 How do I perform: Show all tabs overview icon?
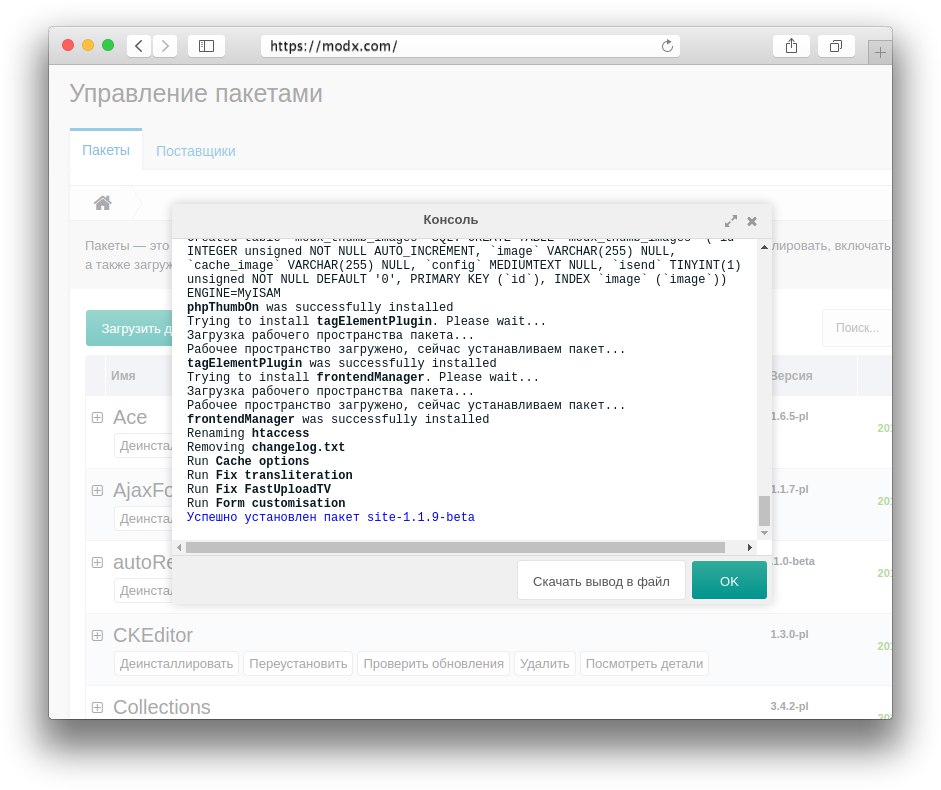[836, 46]
